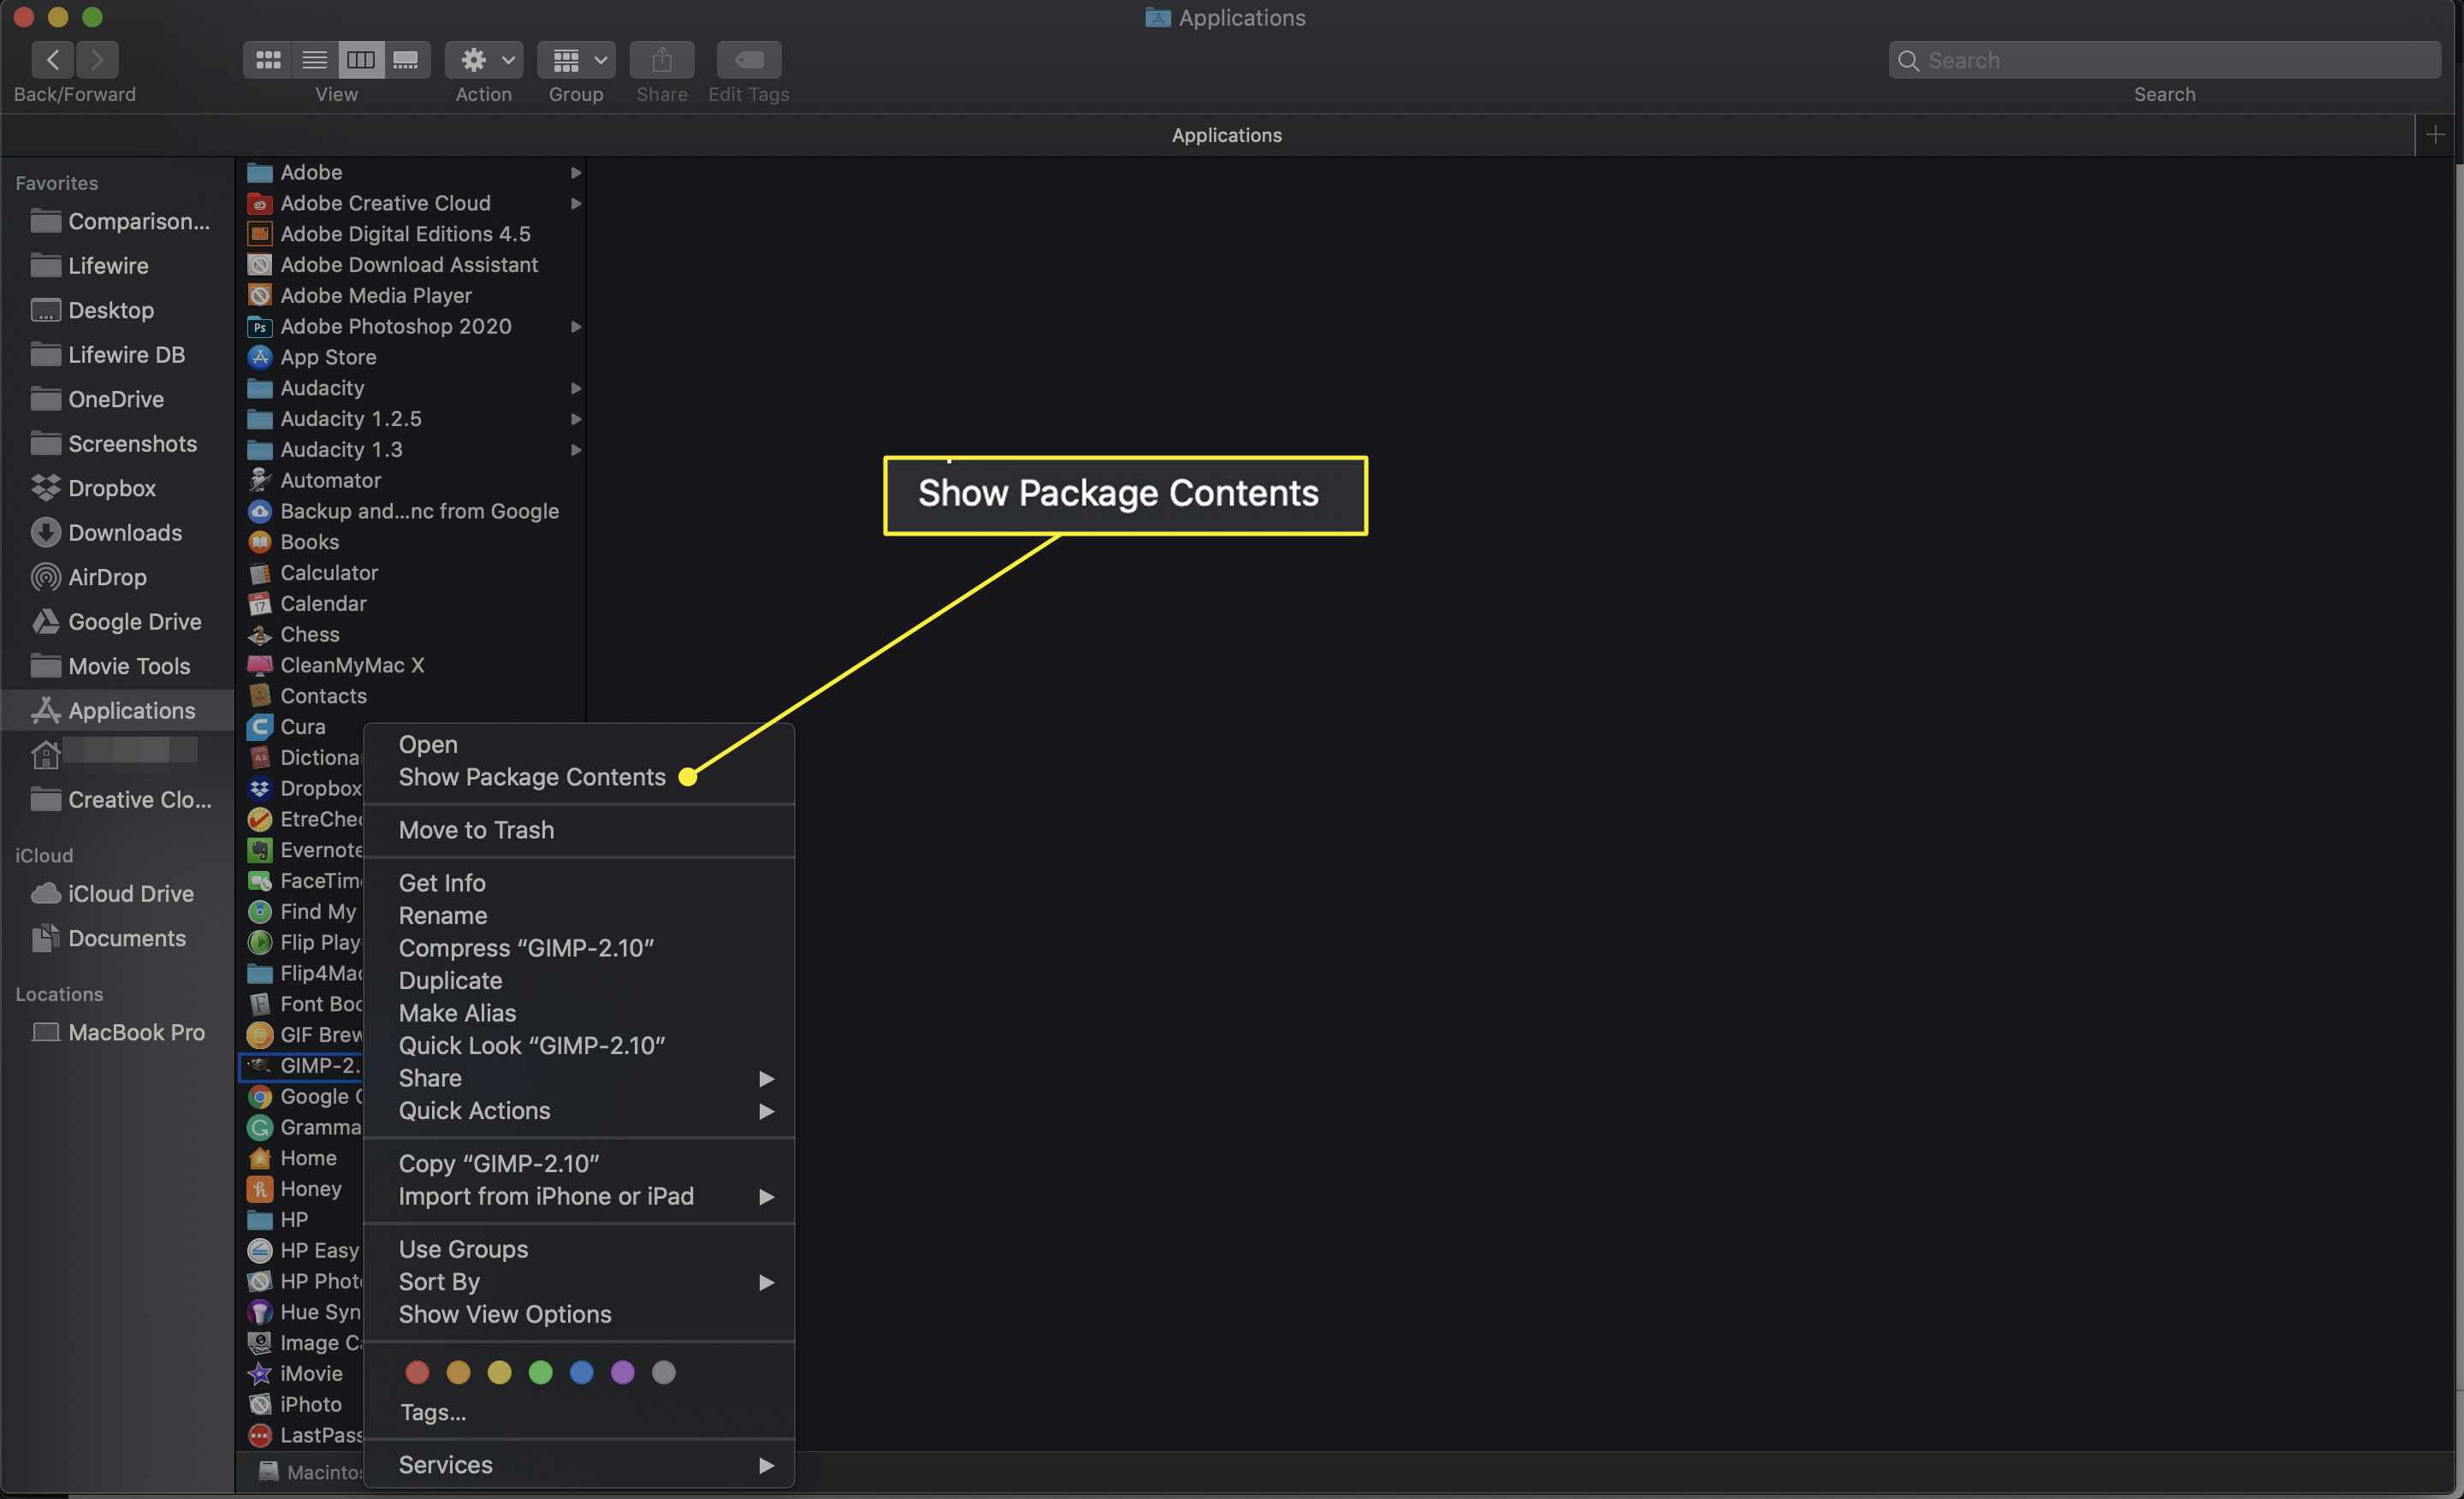The height and width of the screenshot is (1499, 2464).
Task: Apply the red tag color
Action: click(417, 1372)
